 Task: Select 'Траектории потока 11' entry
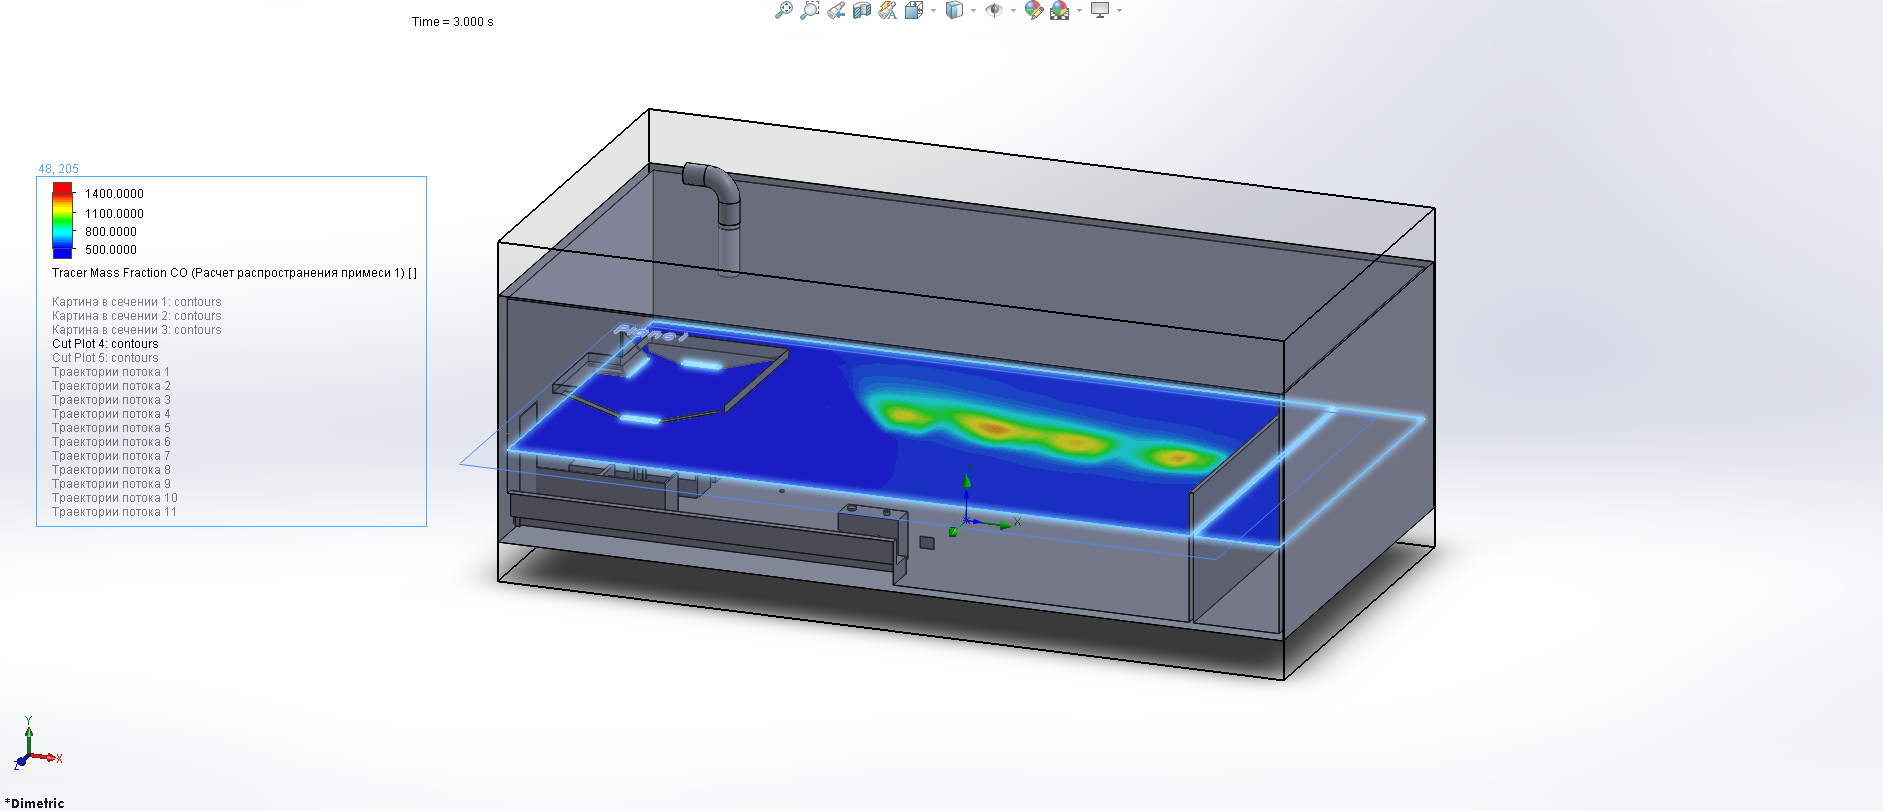(x=115, y=512)
